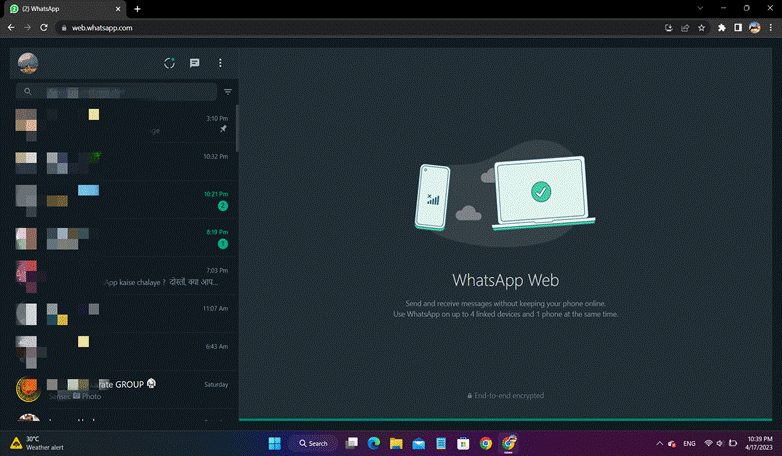
Task: Open the 10:39 PM clock and calendar
Action: tap(759, 443)
